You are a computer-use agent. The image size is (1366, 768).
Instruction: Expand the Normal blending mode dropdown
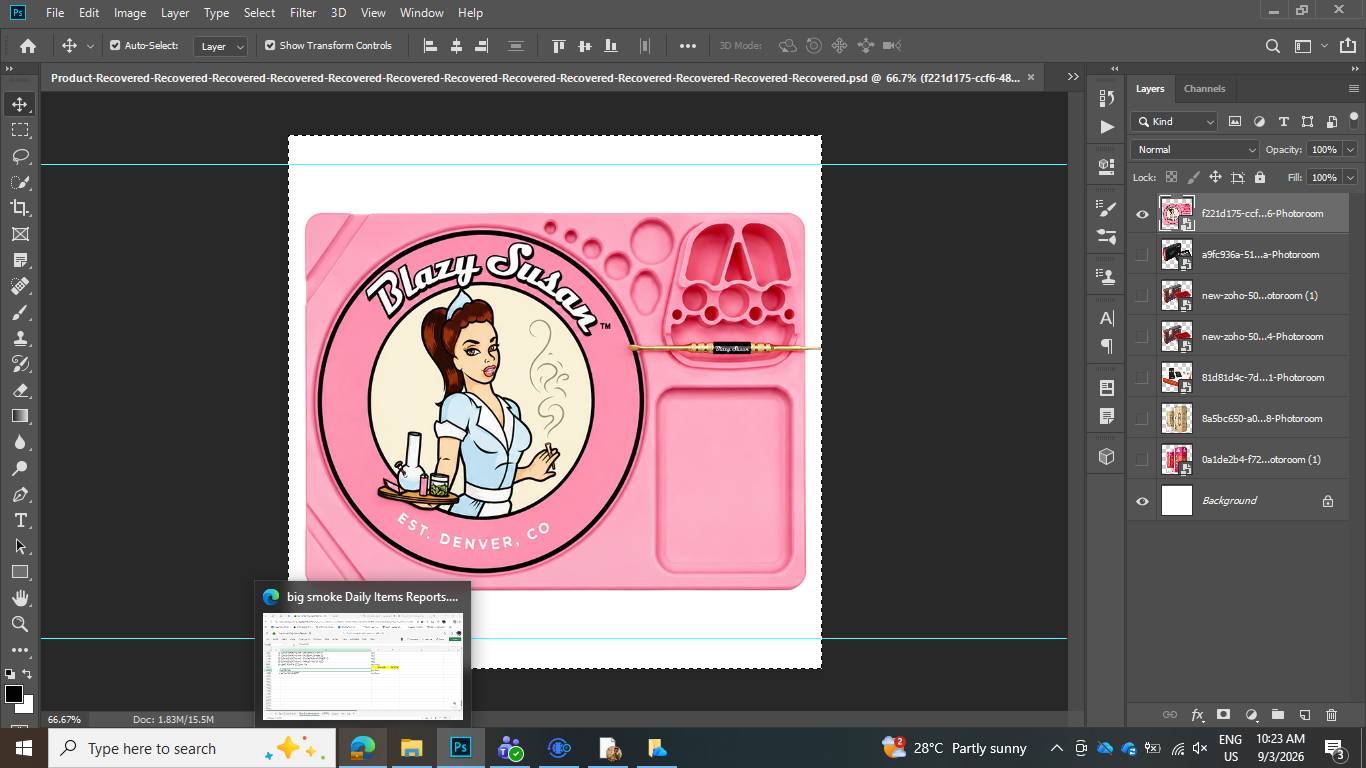[1195, 149]
